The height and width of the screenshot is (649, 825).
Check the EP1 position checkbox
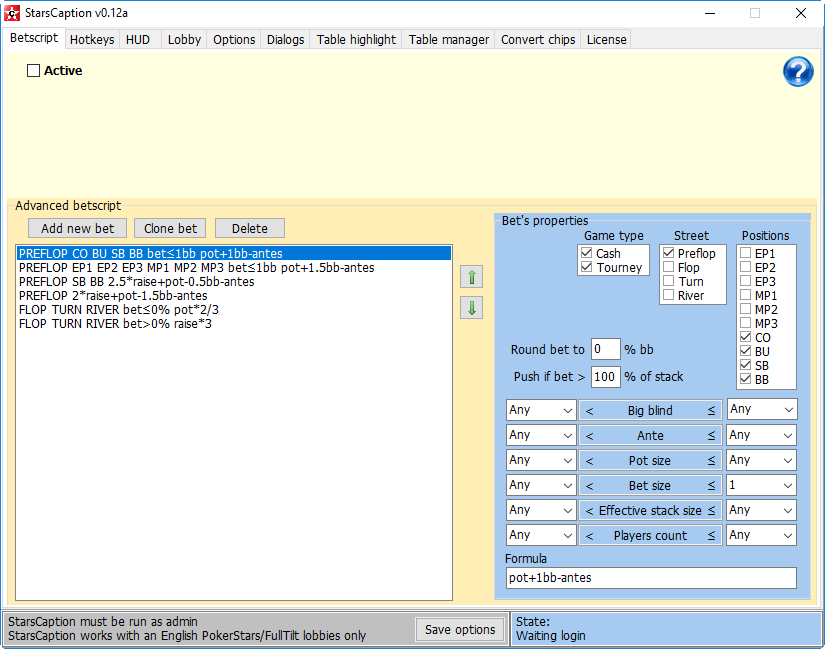pyautogui.click(x=746, y=253)
